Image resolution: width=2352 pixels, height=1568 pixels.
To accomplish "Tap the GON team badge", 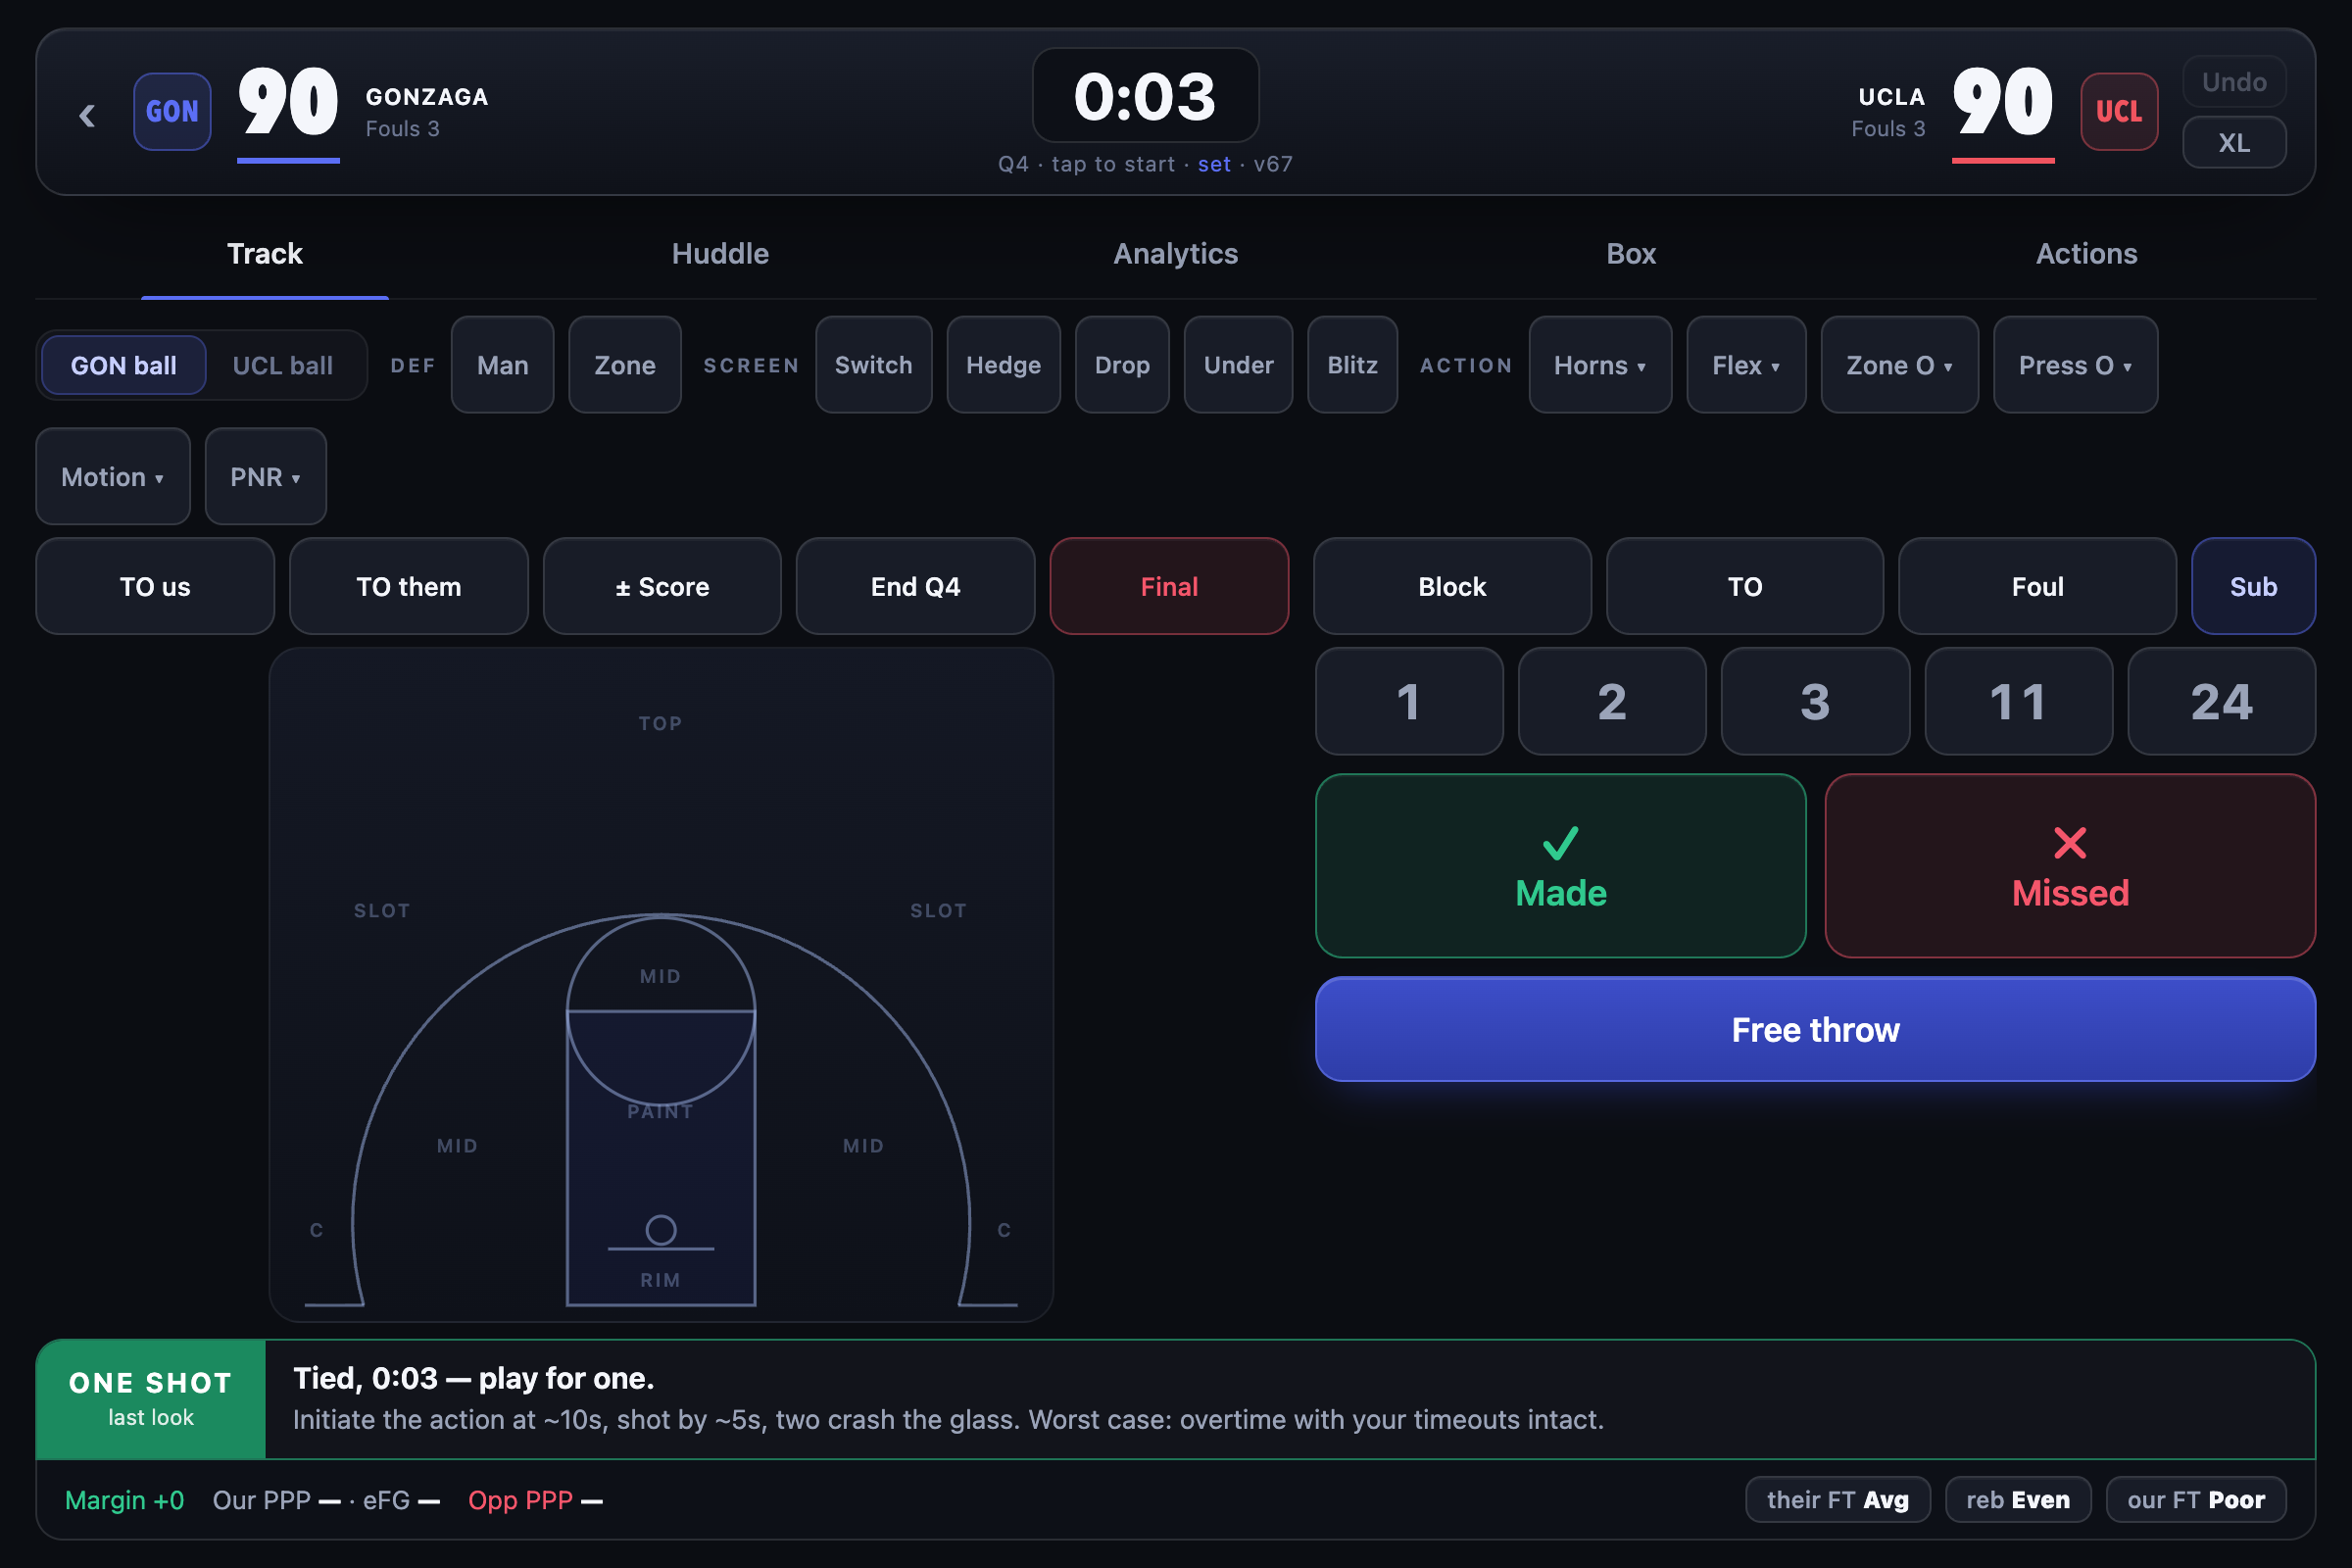I will pyautogui.click(x=172, y=111).
